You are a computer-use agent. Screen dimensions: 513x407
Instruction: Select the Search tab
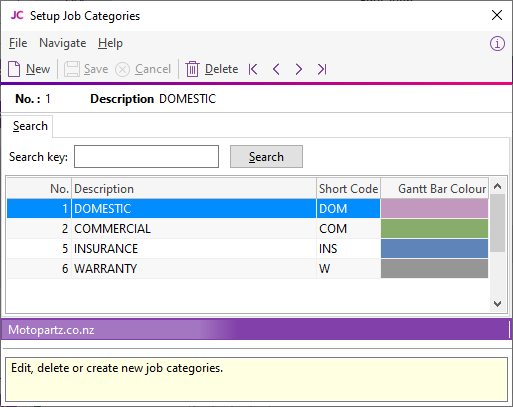click(x=30, y=126)
